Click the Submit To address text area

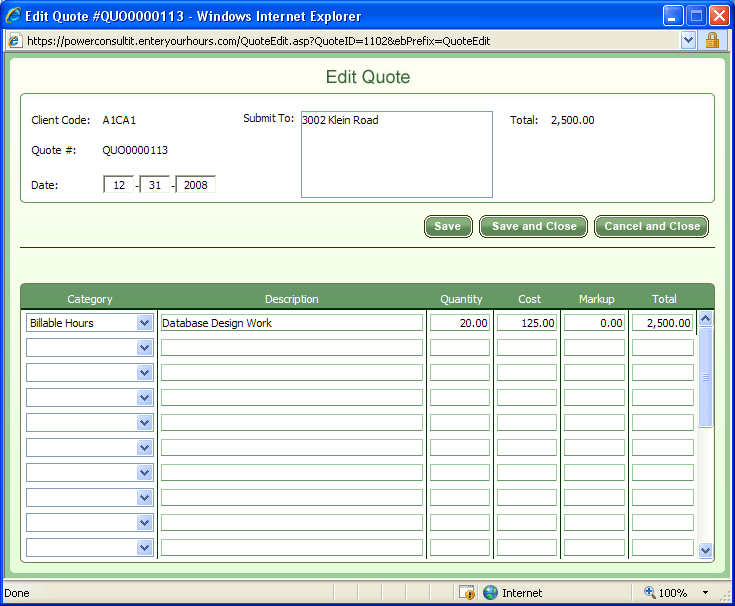click(396, 155)
